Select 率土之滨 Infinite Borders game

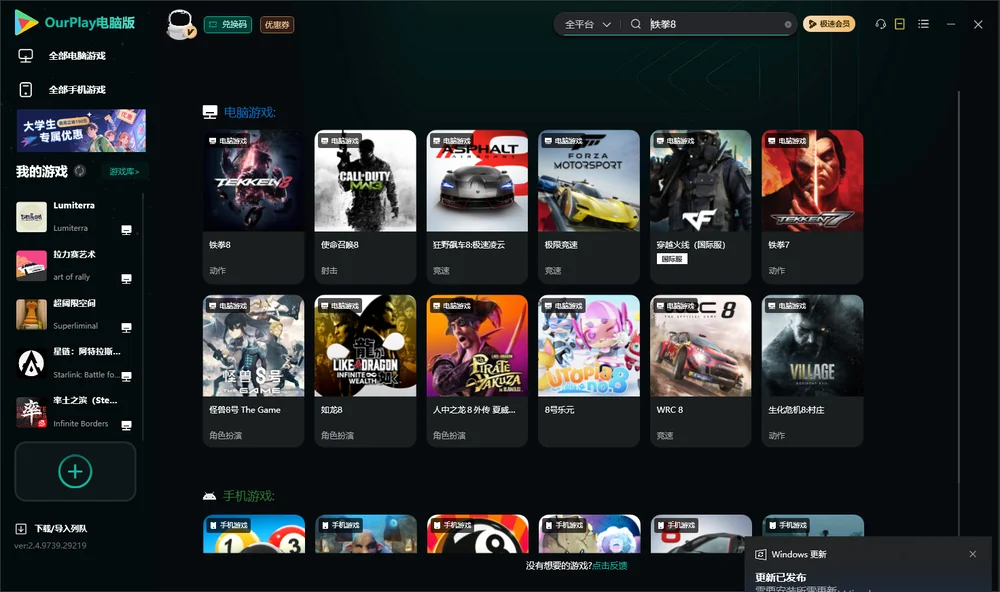click(x=77, y=412)
